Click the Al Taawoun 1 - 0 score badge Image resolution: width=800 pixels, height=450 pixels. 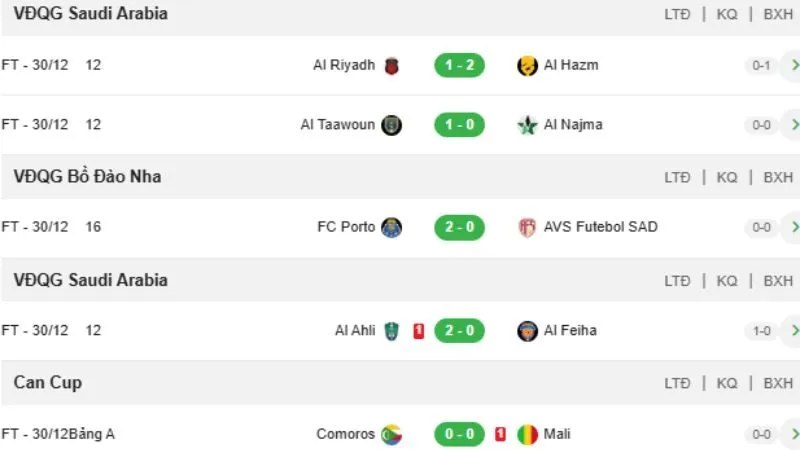coord(460,125)
